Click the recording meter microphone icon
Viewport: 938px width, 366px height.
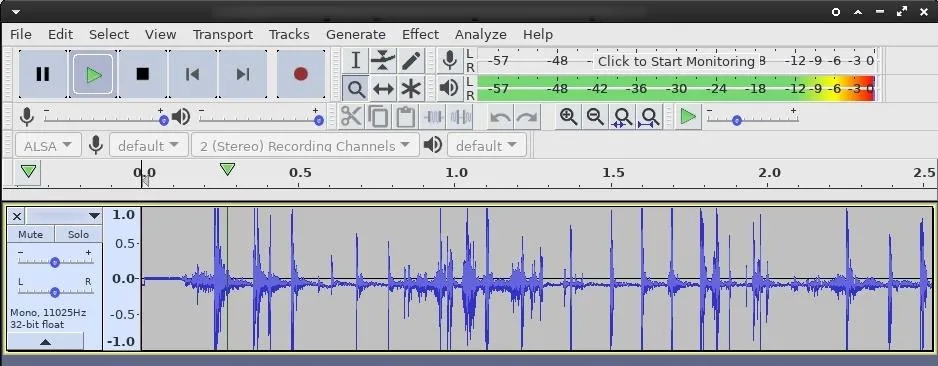pyautogui.click(x=449, y=60)
